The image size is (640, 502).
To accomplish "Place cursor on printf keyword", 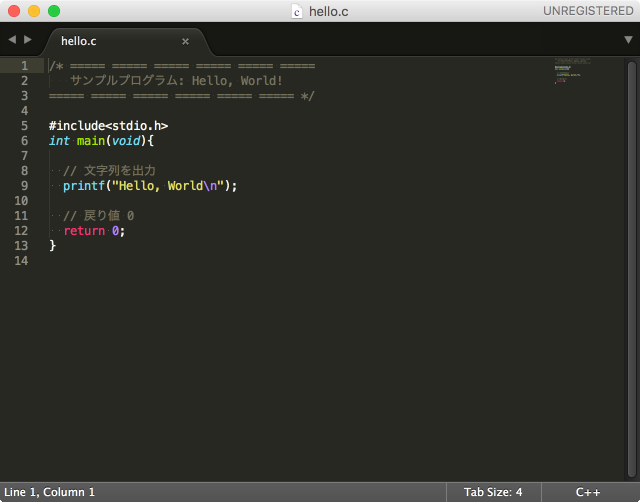I will [84, 186].
